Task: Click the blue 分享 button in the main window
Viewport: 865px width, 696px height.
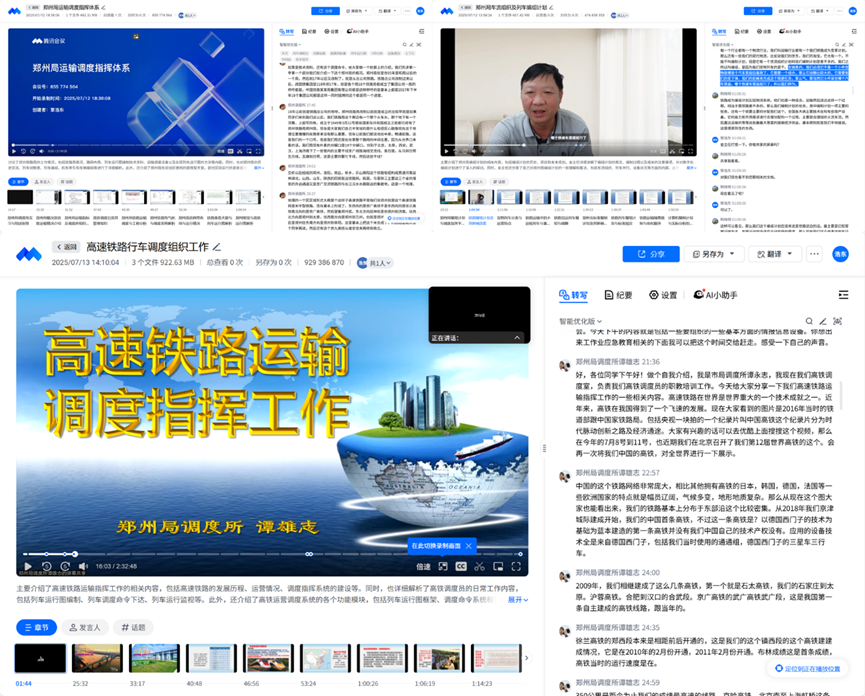Action: click(650, 254)
